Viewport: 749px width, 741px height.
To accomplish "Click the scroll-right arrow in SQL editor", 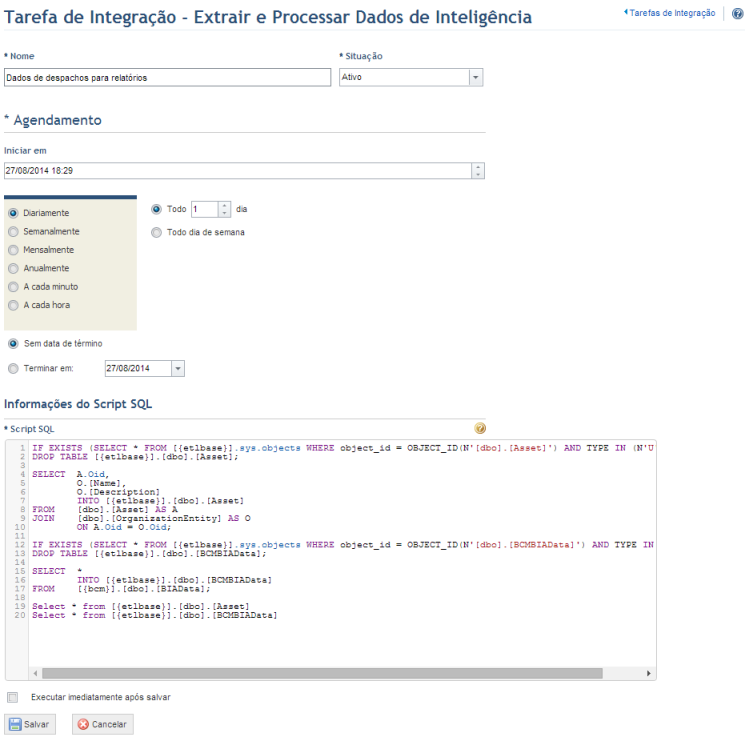I will (x=648, y=673).
